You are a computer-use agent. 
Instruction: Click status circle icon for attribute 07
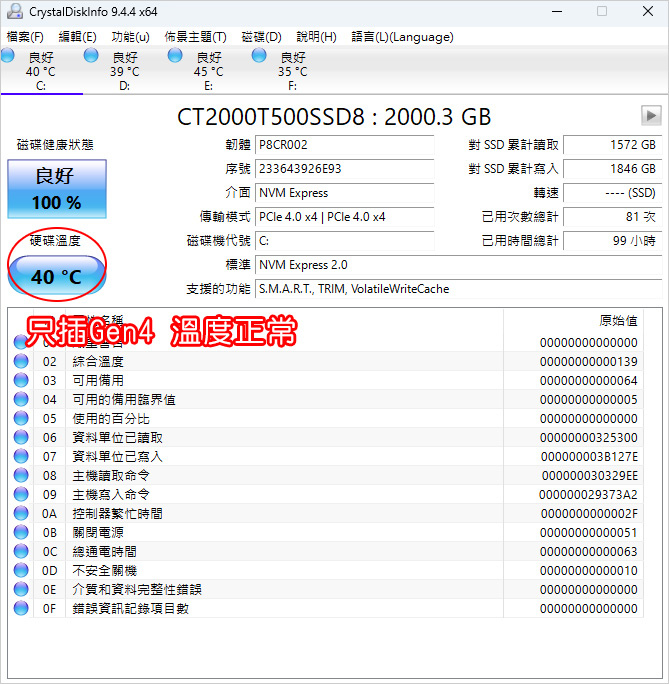click(21, 456)
